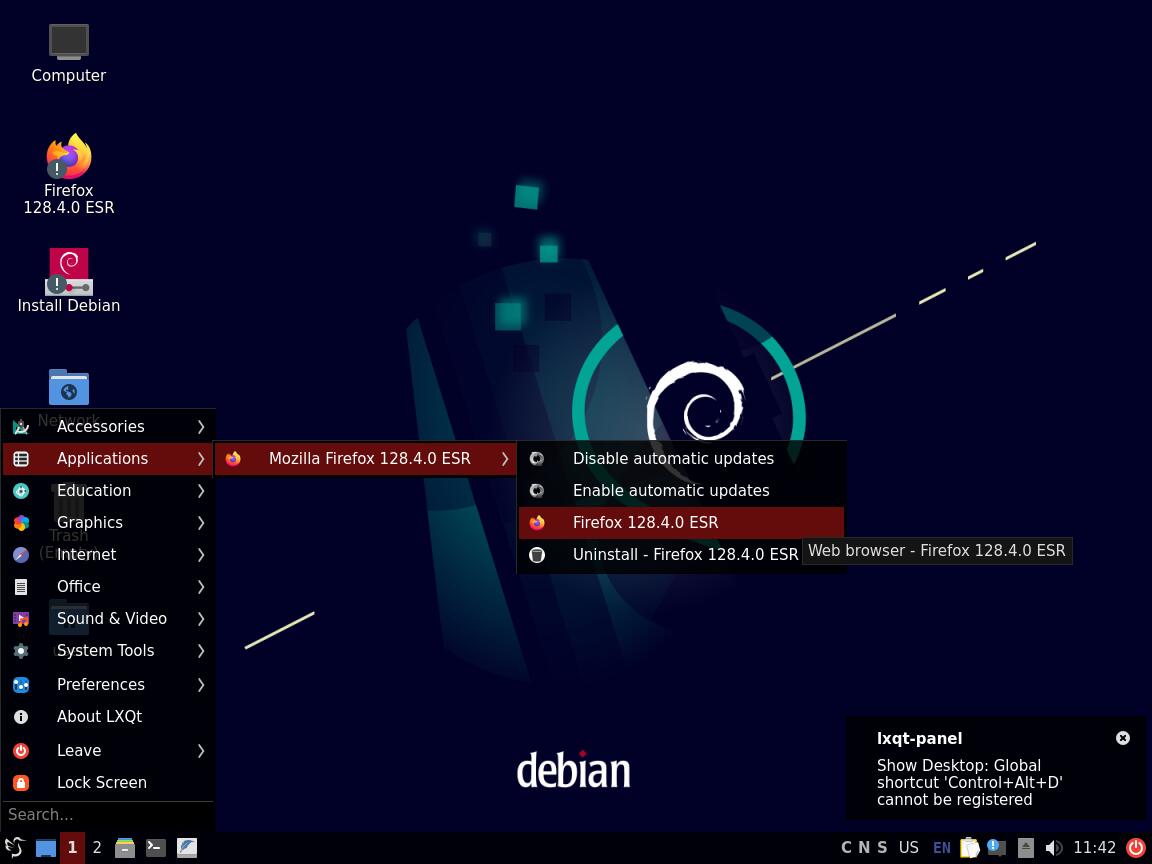Open the LXQt main menu bird icon
Screen dimensions: 1152x864
[x=14, y=847]
